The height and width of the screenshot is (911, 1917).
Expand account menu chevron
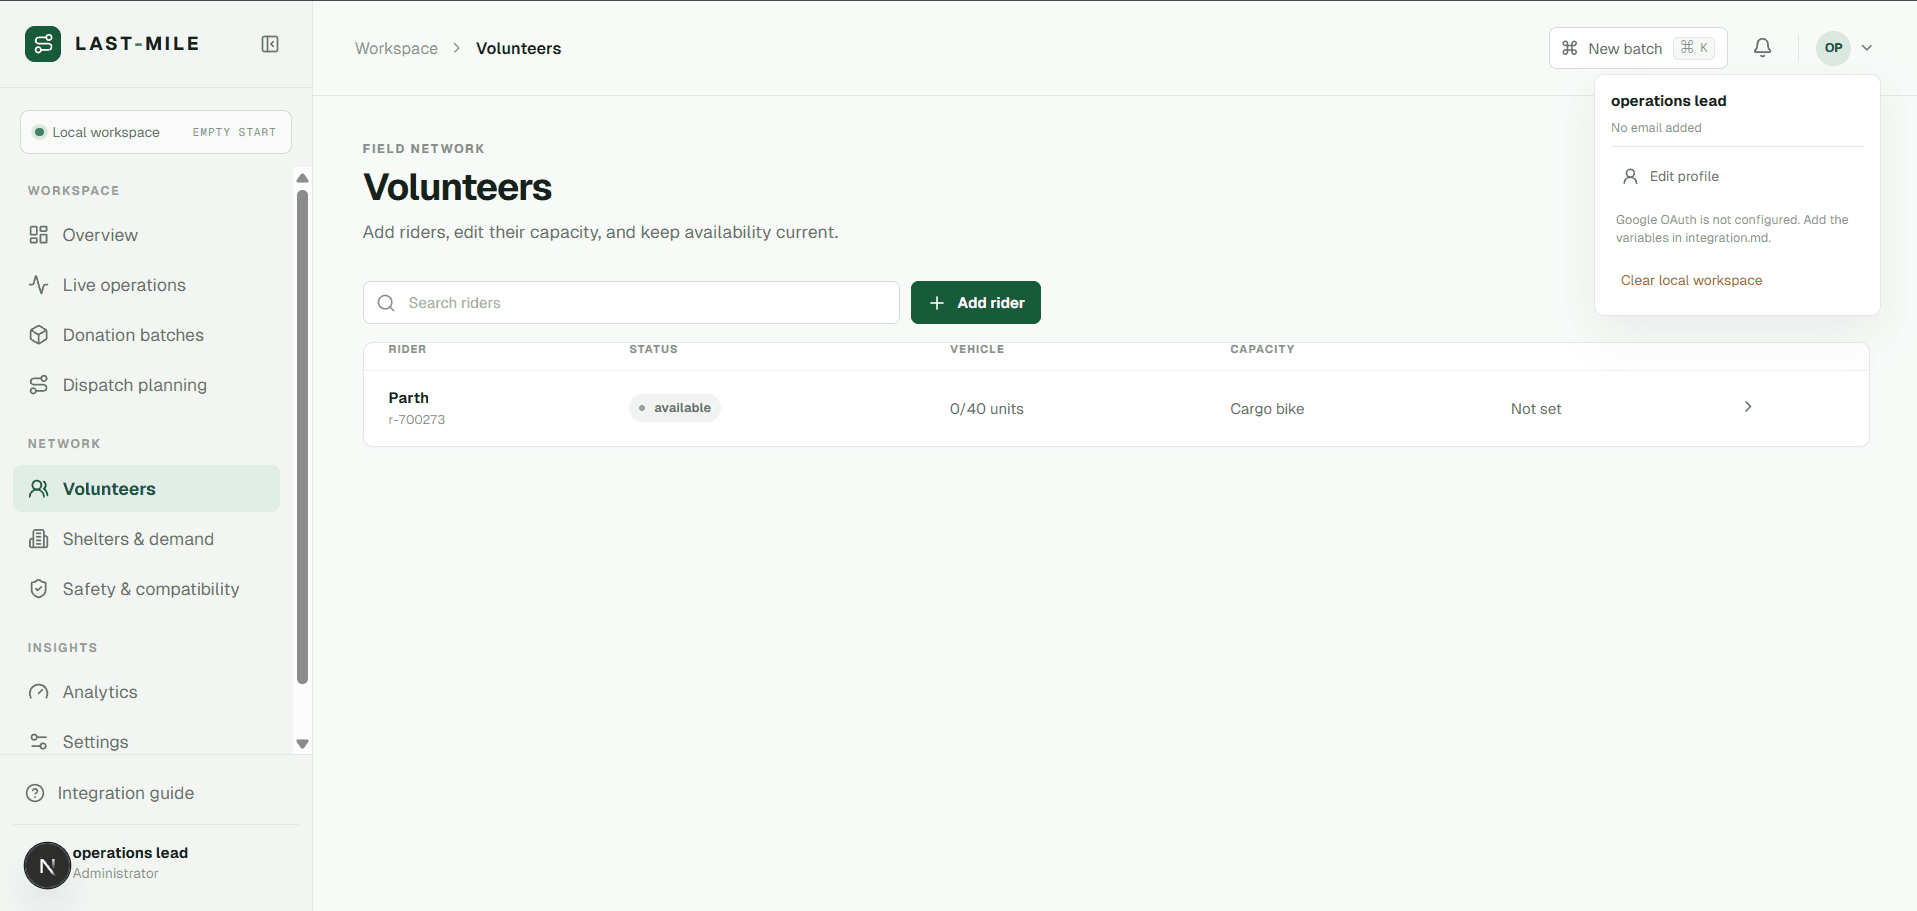pyautogui.click(x=1867, y=48)
